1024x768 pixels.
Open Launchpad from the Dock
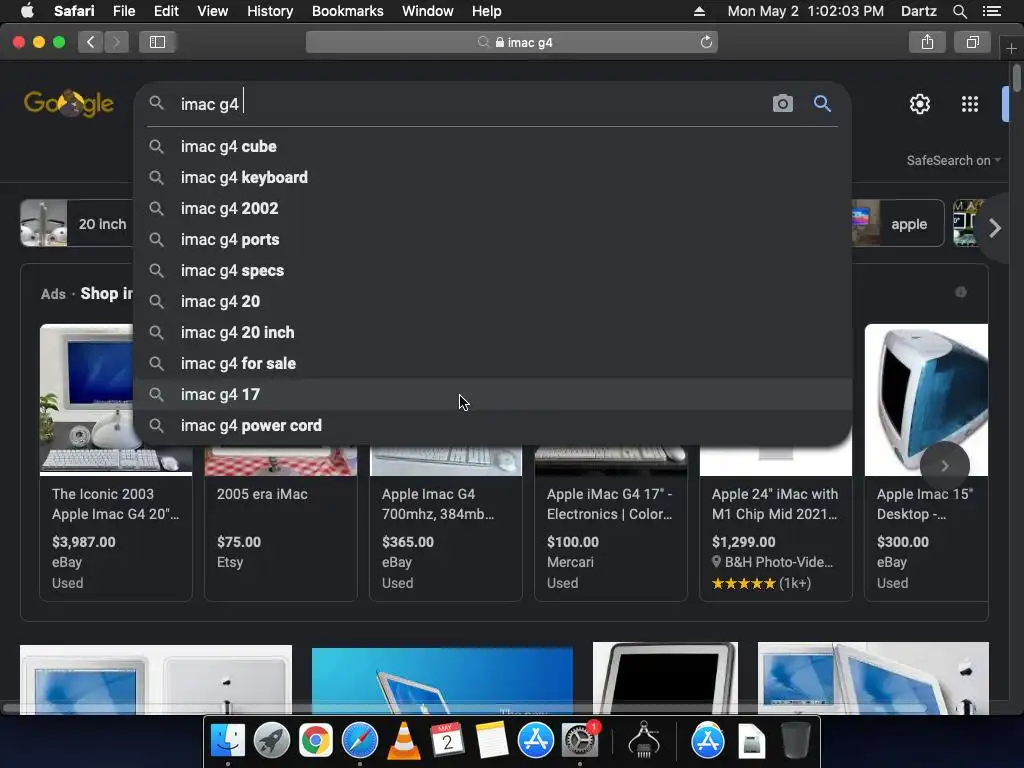coord(272,741)
